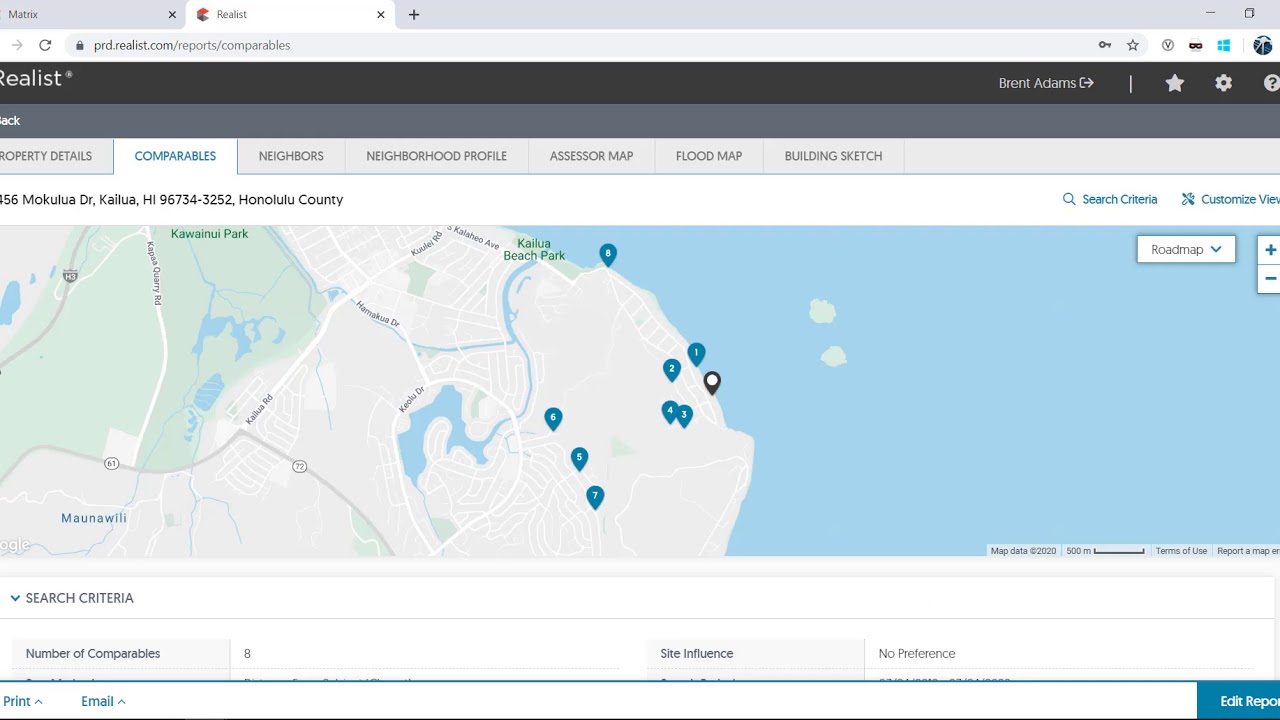Click Report a map error link

pos(1248,551)
